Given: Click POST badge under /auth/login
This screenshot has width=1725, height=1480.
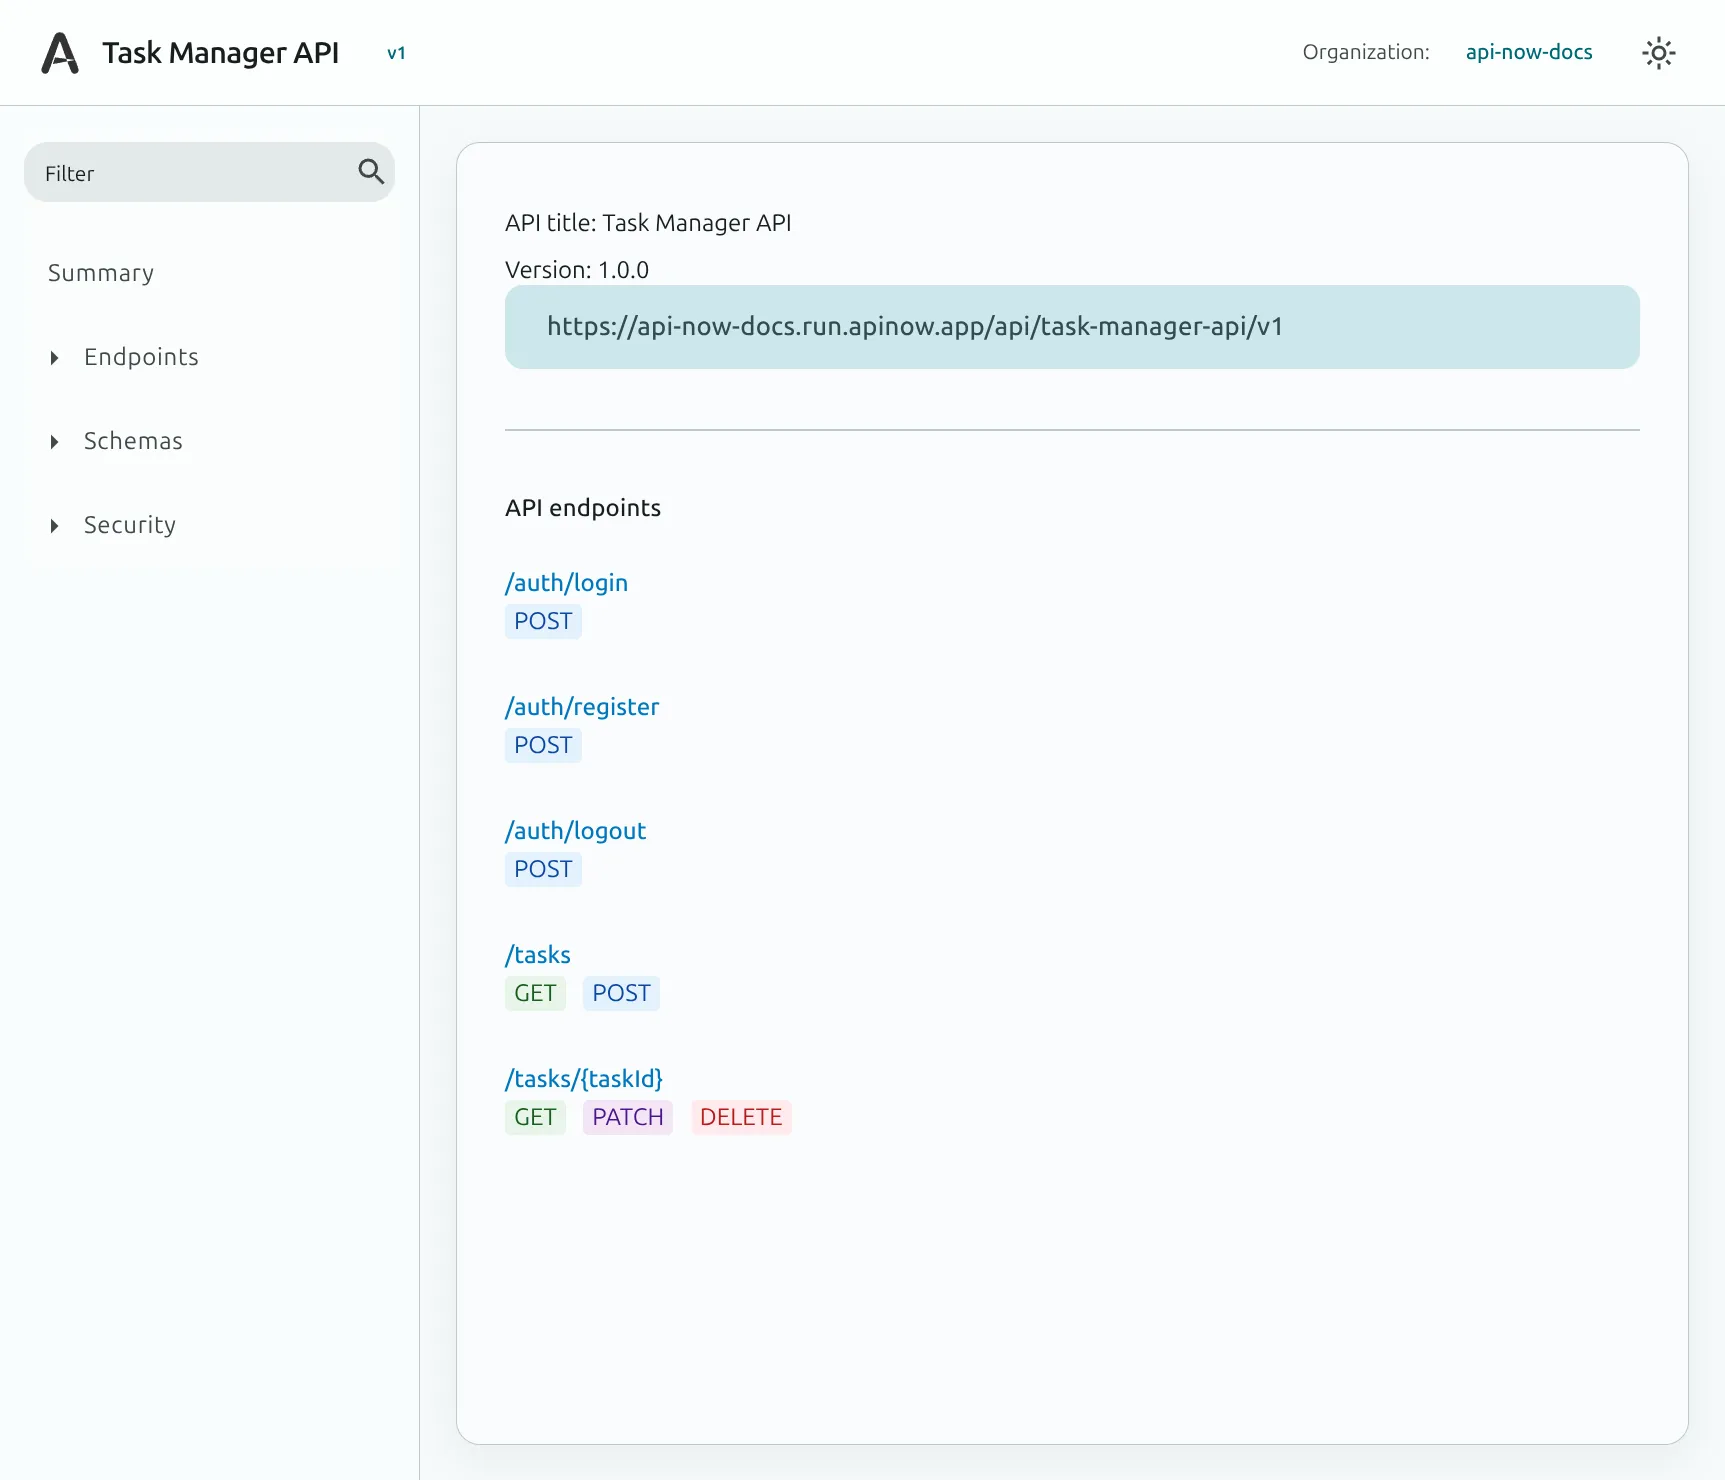Looking at the screenshot, I should click(x=543, y=621).
